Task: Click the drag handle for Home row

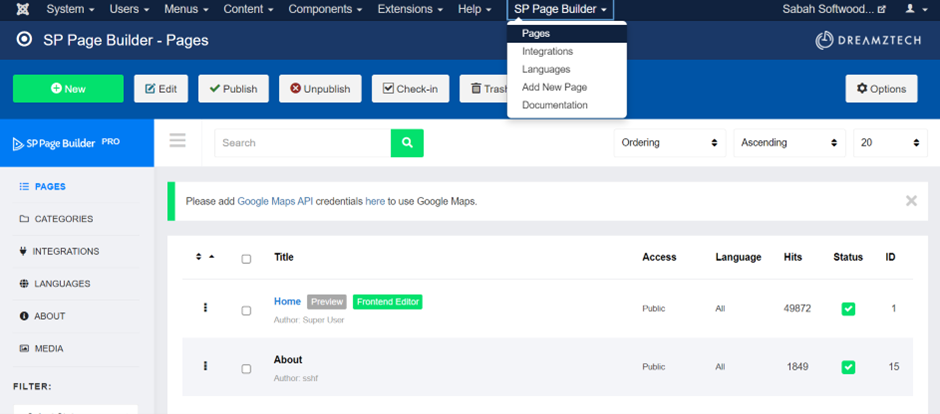Action: (x=205, y=307)
